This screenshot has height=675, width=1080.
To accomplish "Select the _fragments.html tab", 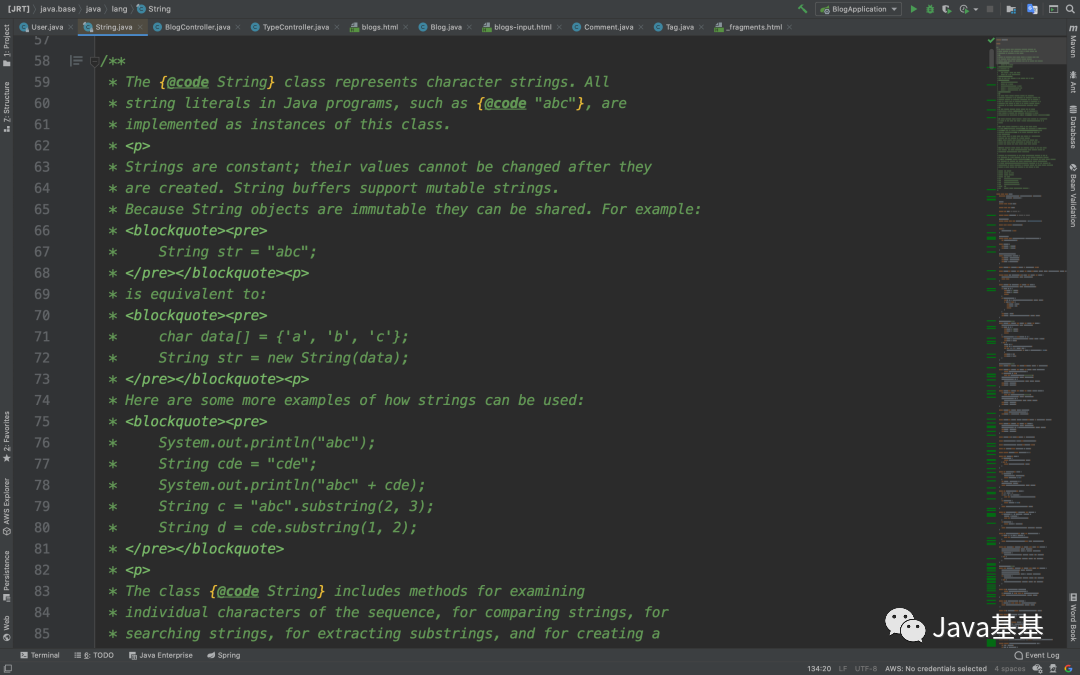I will coord(754,27).
